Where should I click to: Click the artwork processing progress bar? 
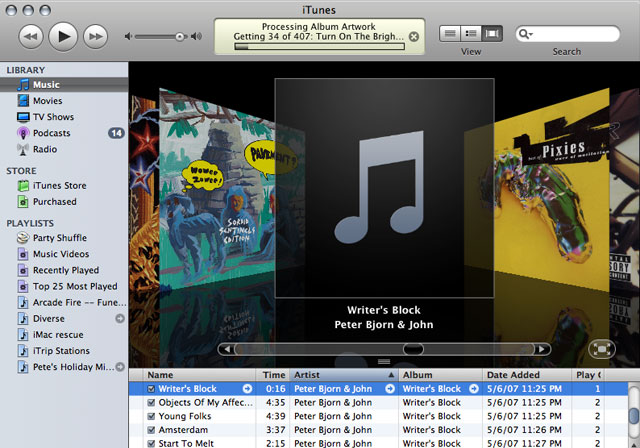click(x=320, y=47)
